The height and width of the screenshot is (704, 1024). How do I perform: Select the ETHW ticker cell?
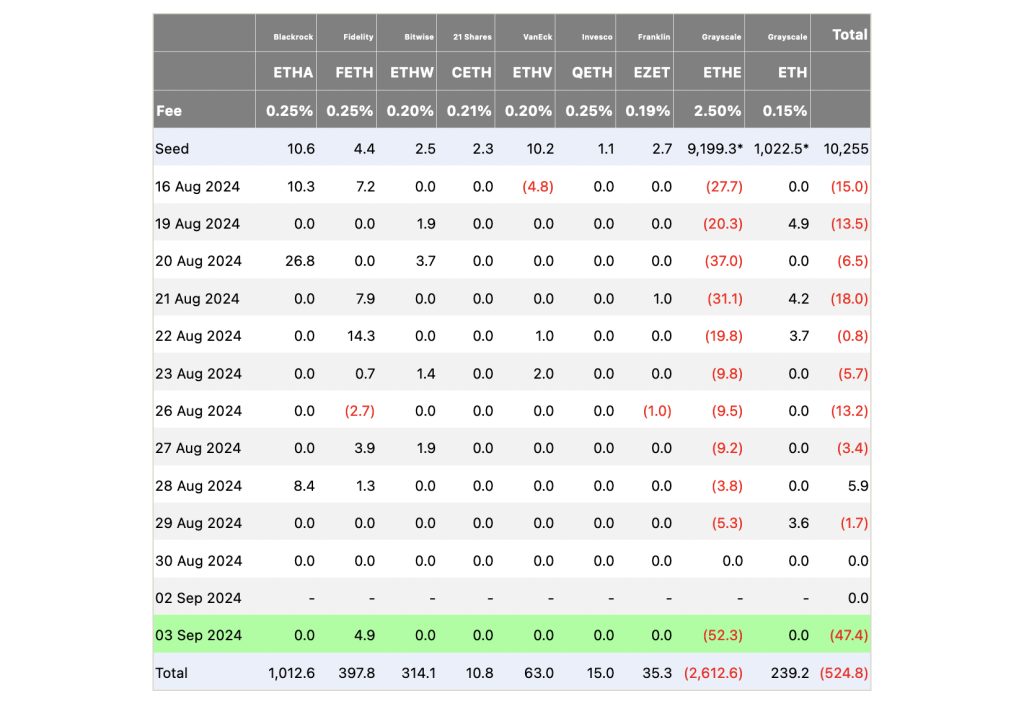pyautogui.click(x=412, y=72)
